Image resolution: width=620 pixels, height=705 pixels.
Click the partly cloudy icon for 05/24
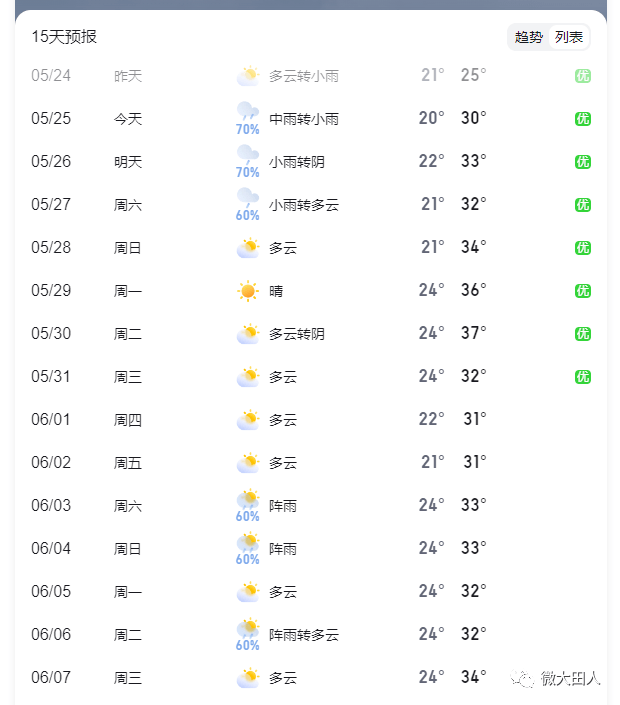coord(248,76)
